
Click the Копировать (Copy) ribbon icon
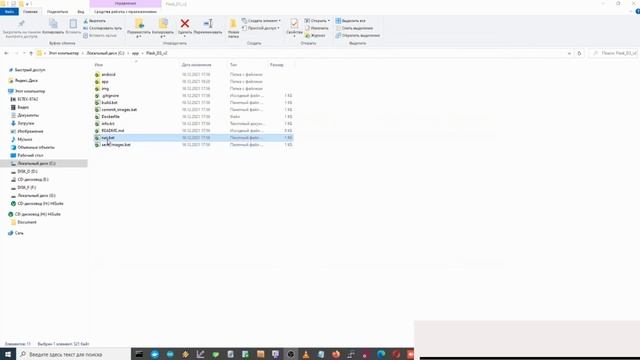click(x=53, y=27)
